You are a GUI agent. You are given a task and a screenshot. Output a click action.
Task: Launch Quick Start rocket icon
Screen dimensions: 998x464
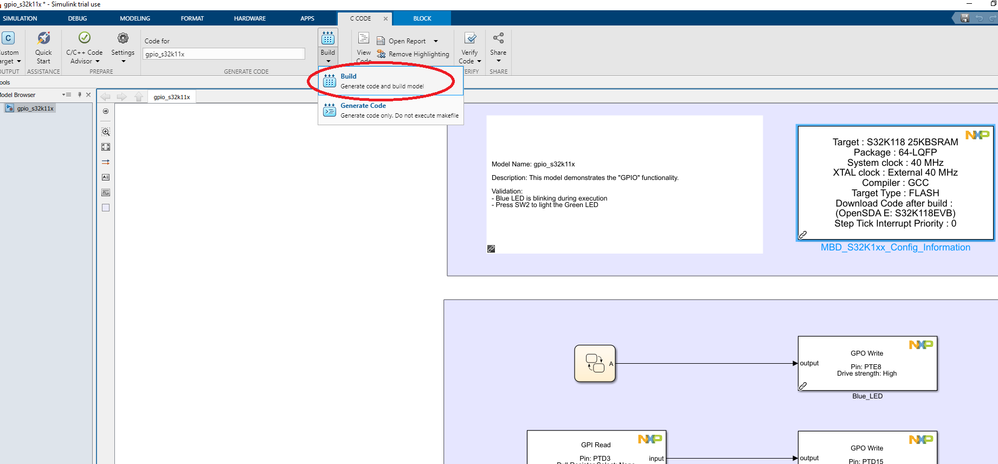(43, 38)
